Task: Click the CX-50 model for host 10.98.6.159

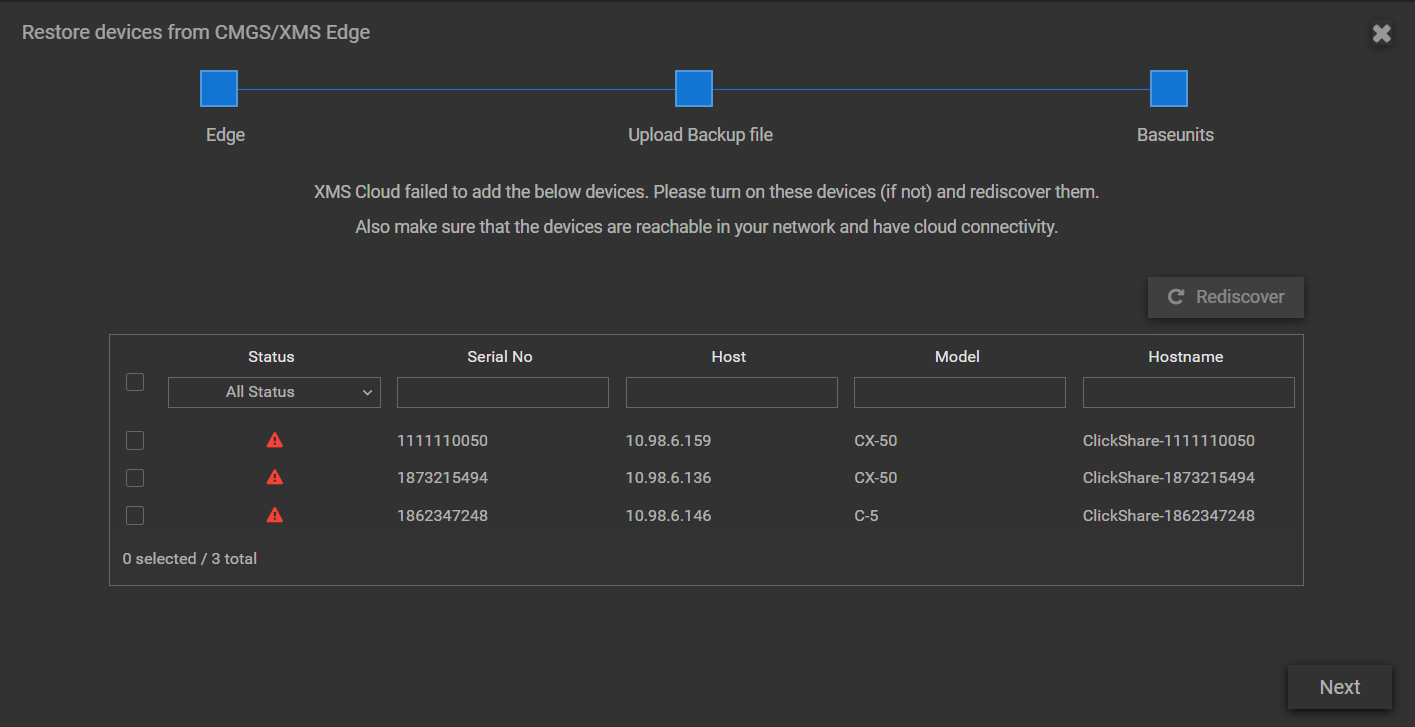Action: pos(876,441)
